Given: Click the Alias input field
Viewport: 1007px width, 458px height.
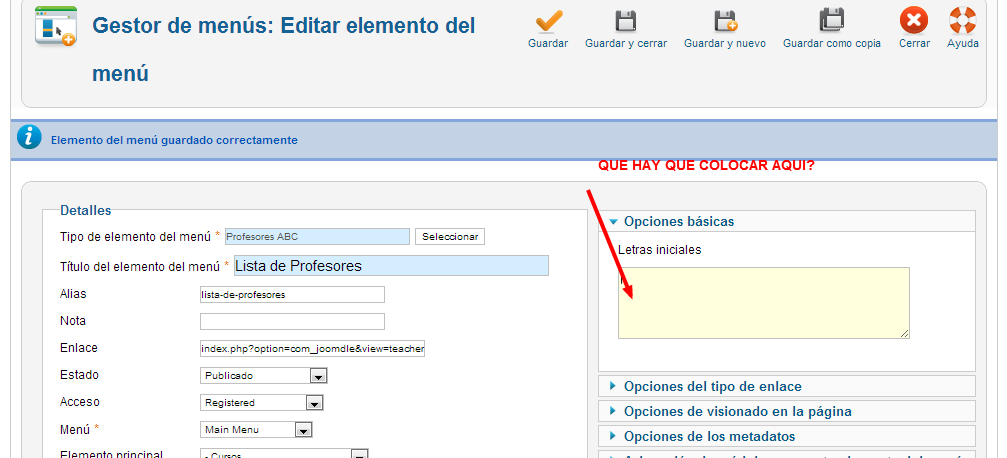Looking at the screenshot, I should point(292,295).
